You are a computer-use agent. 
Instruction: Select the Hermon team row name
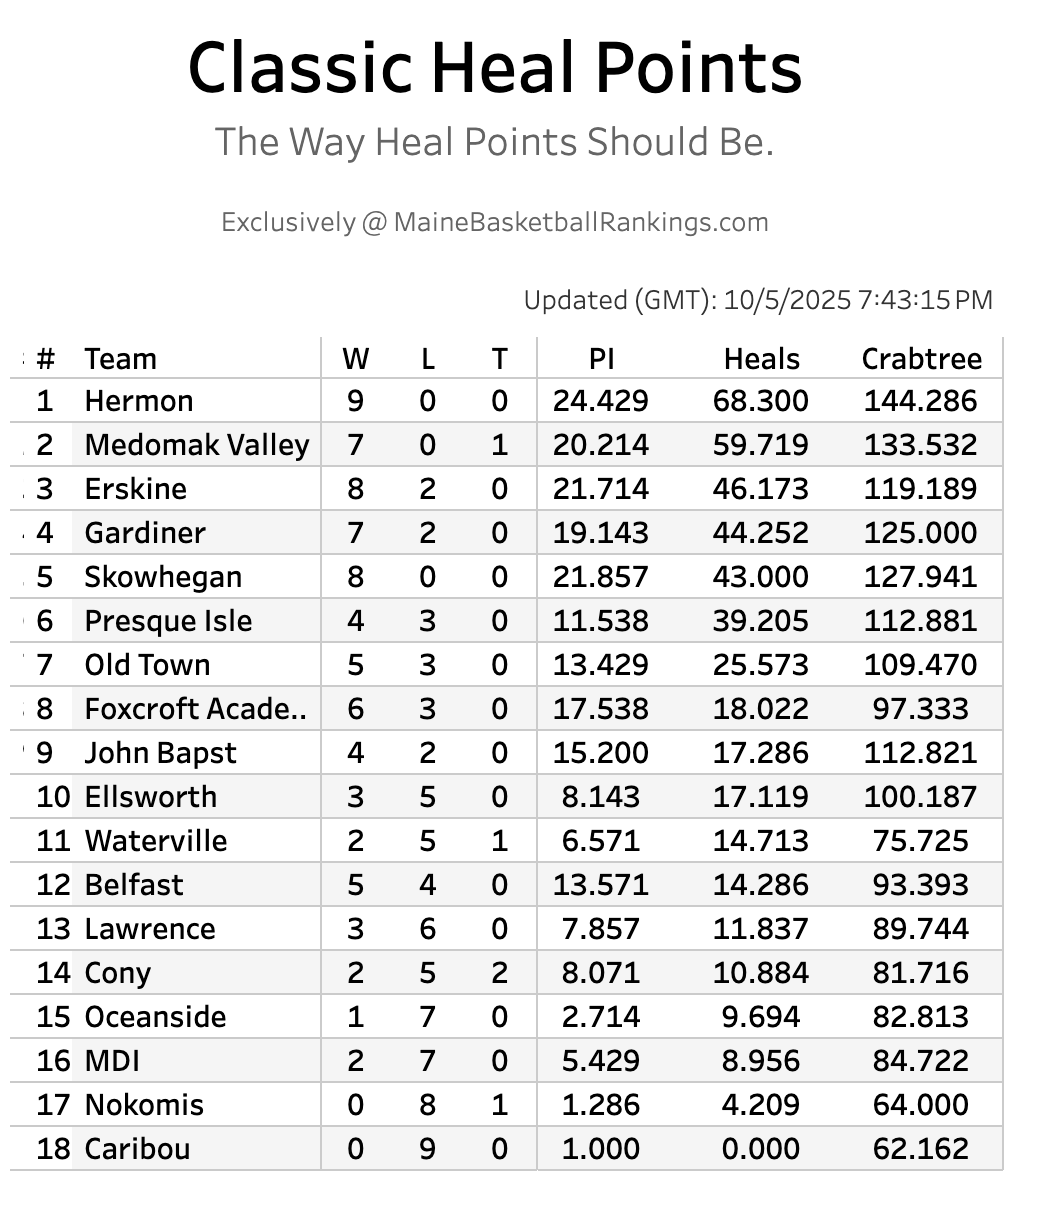click(139, 401)
